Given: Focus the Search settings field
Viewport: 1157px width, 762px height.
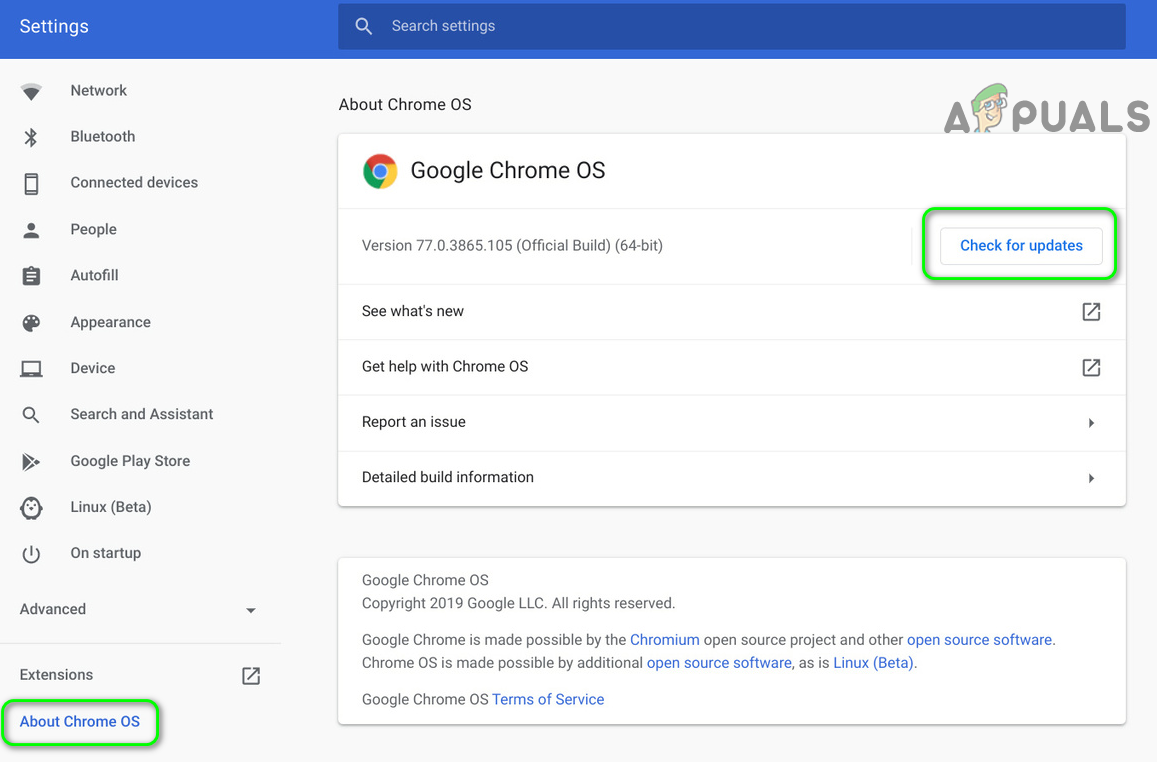Looking at the screenshot, I should 731,26.
